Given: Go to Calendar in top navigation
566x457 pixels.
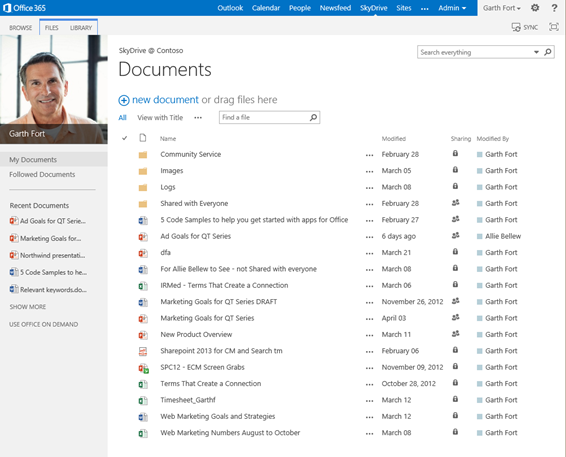Looking at the screenshot, I should [266, 8].
